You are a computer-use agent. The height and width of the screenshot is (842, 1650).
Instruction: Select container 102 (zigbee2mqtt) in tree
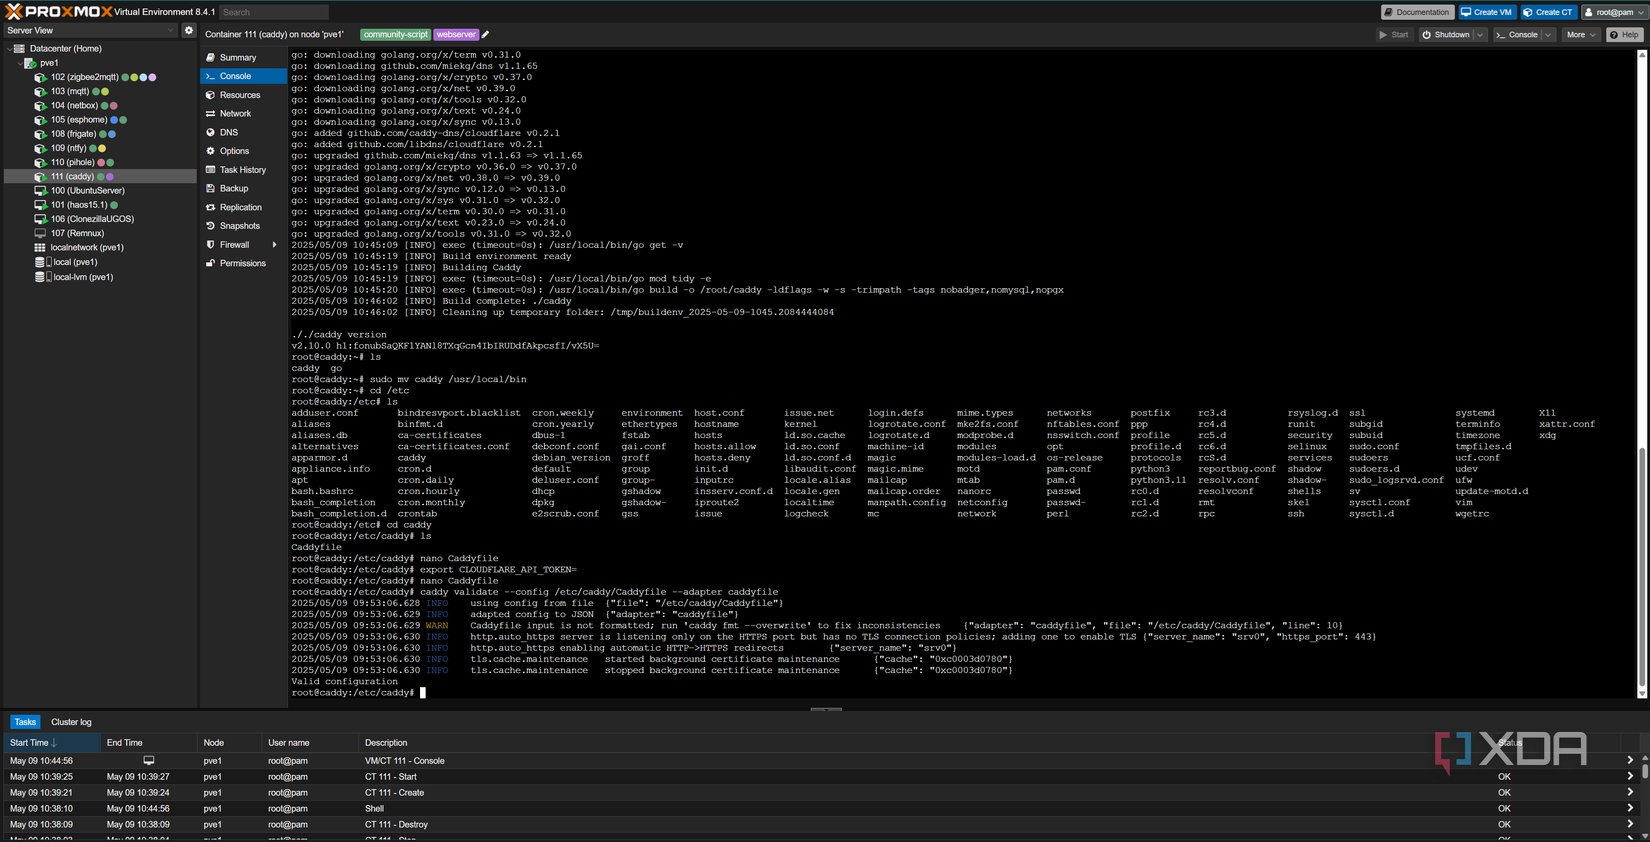(x=85, y=77)
